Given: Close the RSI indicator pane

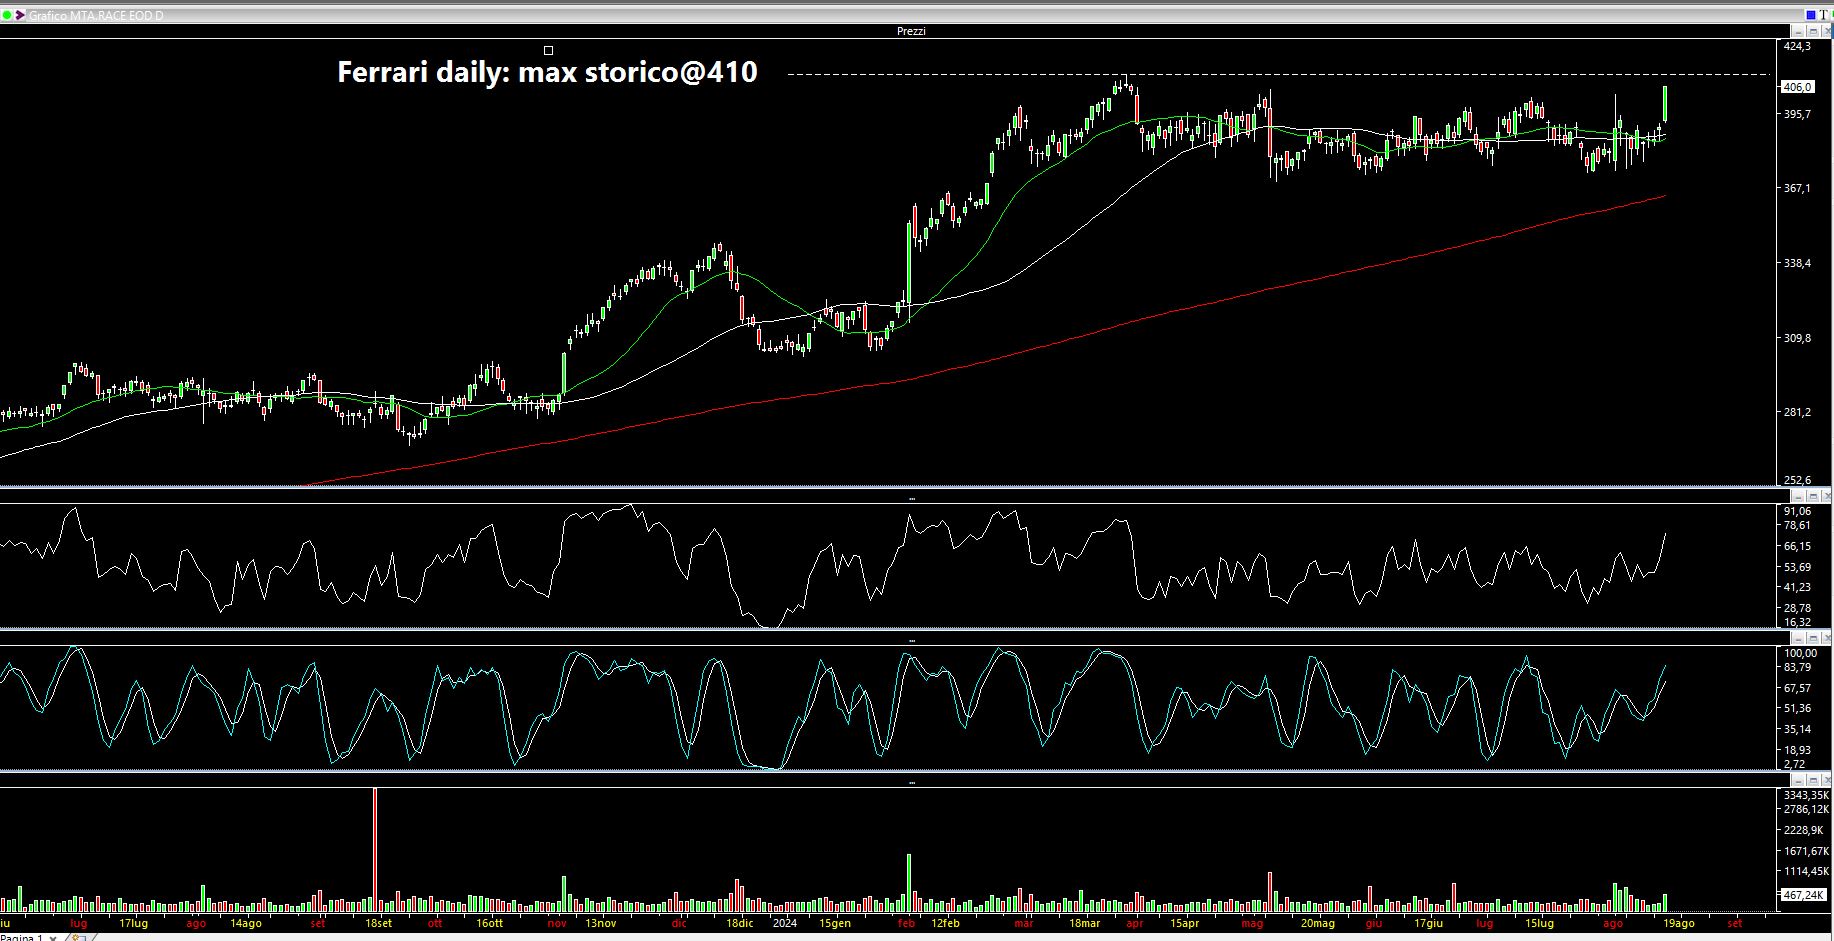Looking at the screenshot, I should click(1826, 496).
